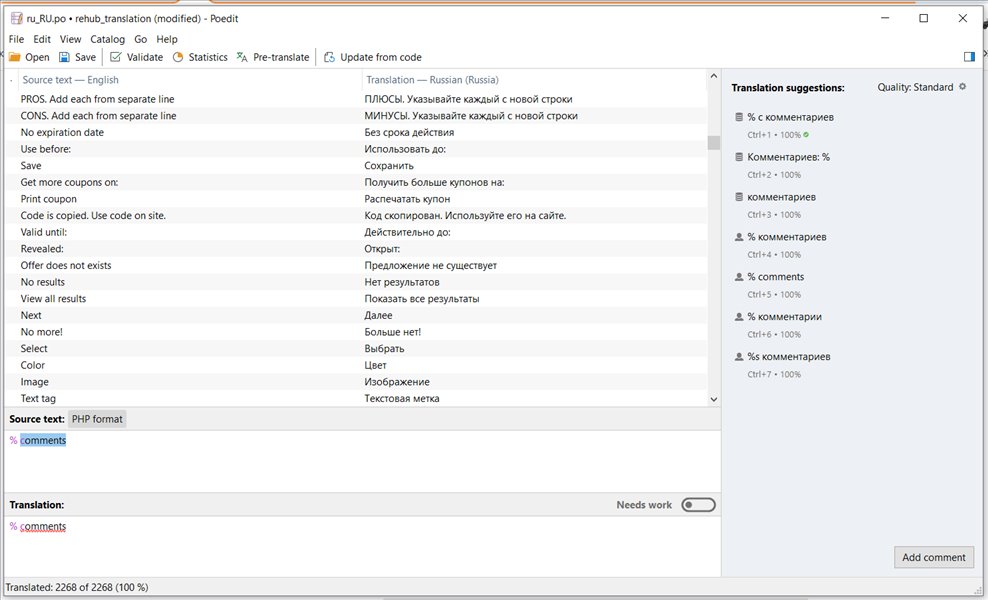Open the Catalog menu

(x=108, y=39)
